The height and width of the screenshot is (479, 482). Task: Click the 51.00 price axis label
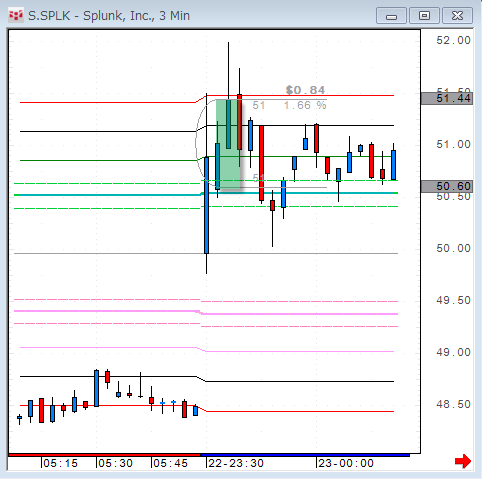453,144
